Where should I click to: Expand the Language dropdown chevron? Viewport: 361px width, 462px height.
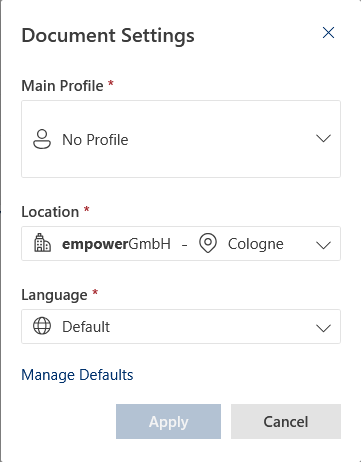point(323,328)
